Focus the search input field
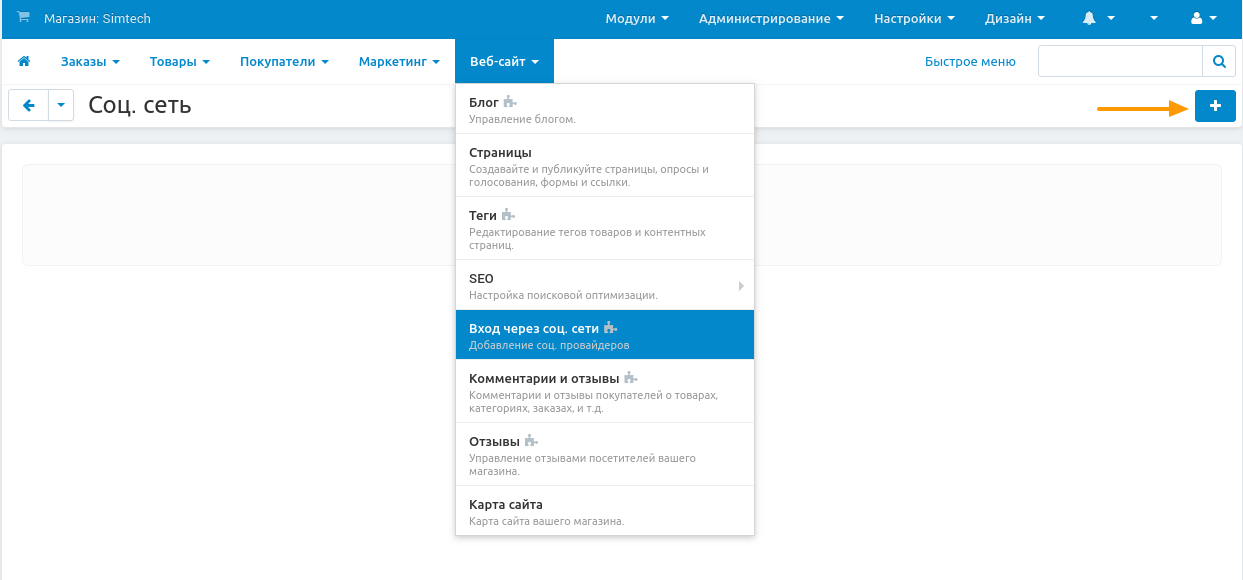 (1119, 61)
